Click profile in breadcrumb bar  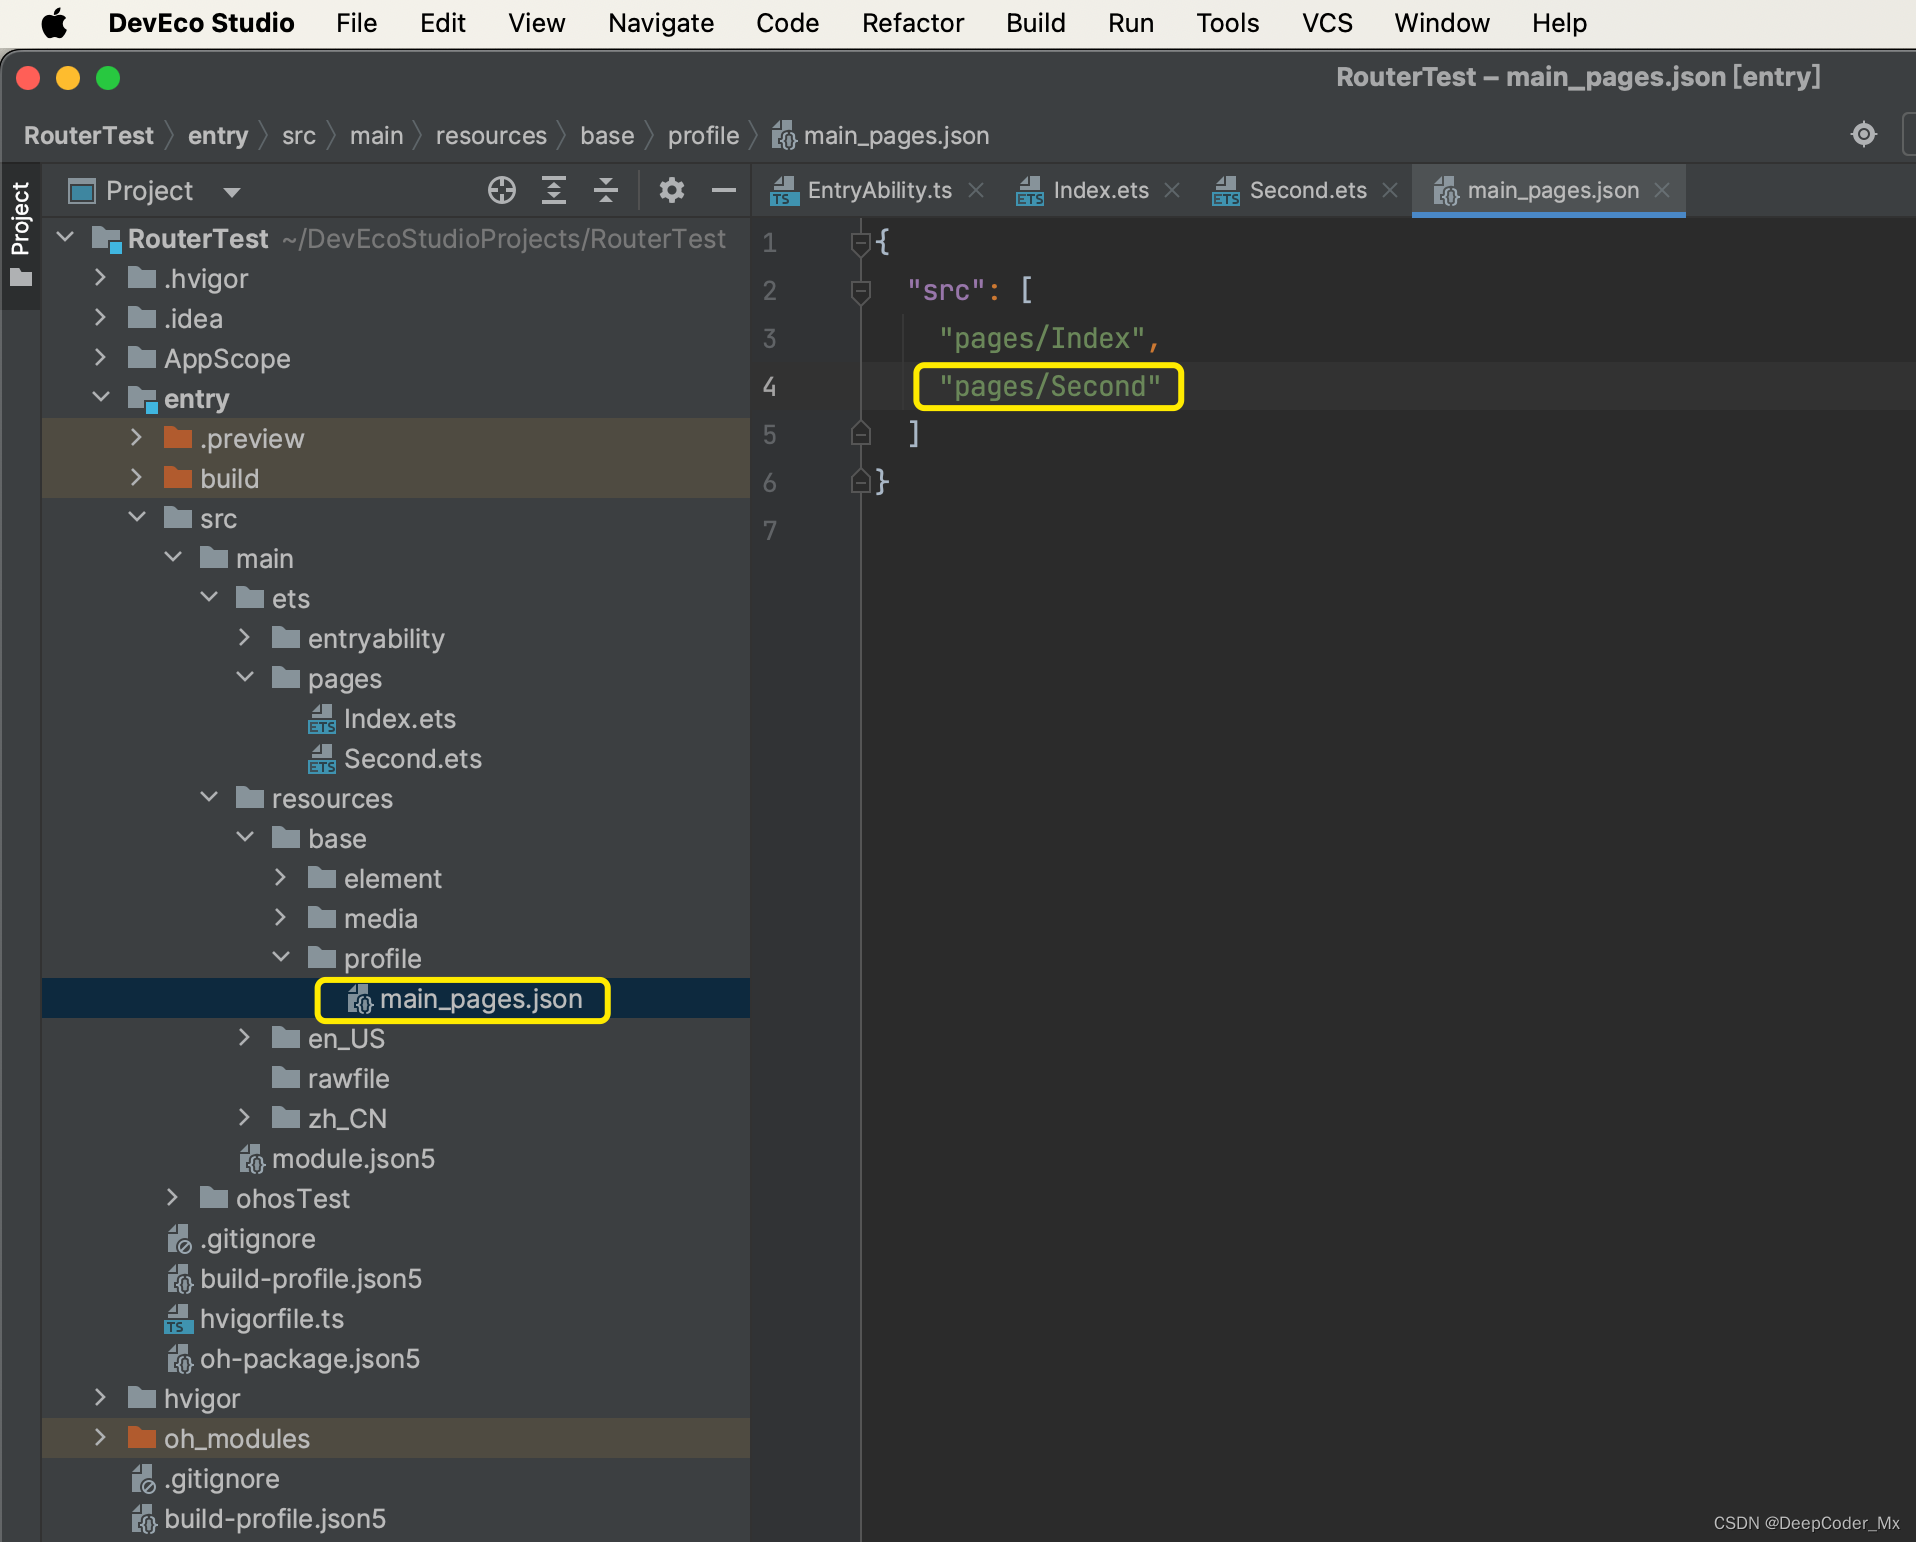point(704,135)
